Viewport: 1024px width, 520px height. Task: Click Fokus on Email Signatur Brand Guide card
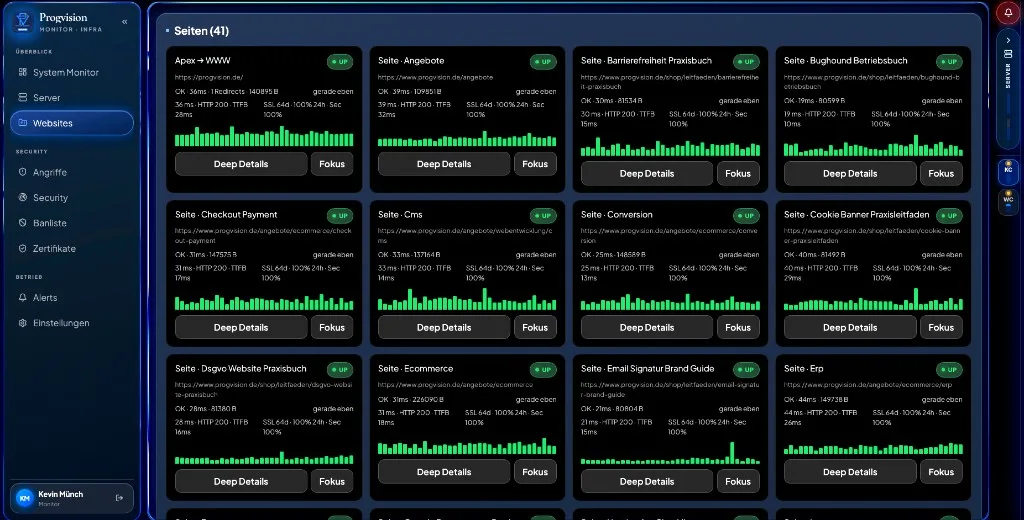tap(738, 481)
